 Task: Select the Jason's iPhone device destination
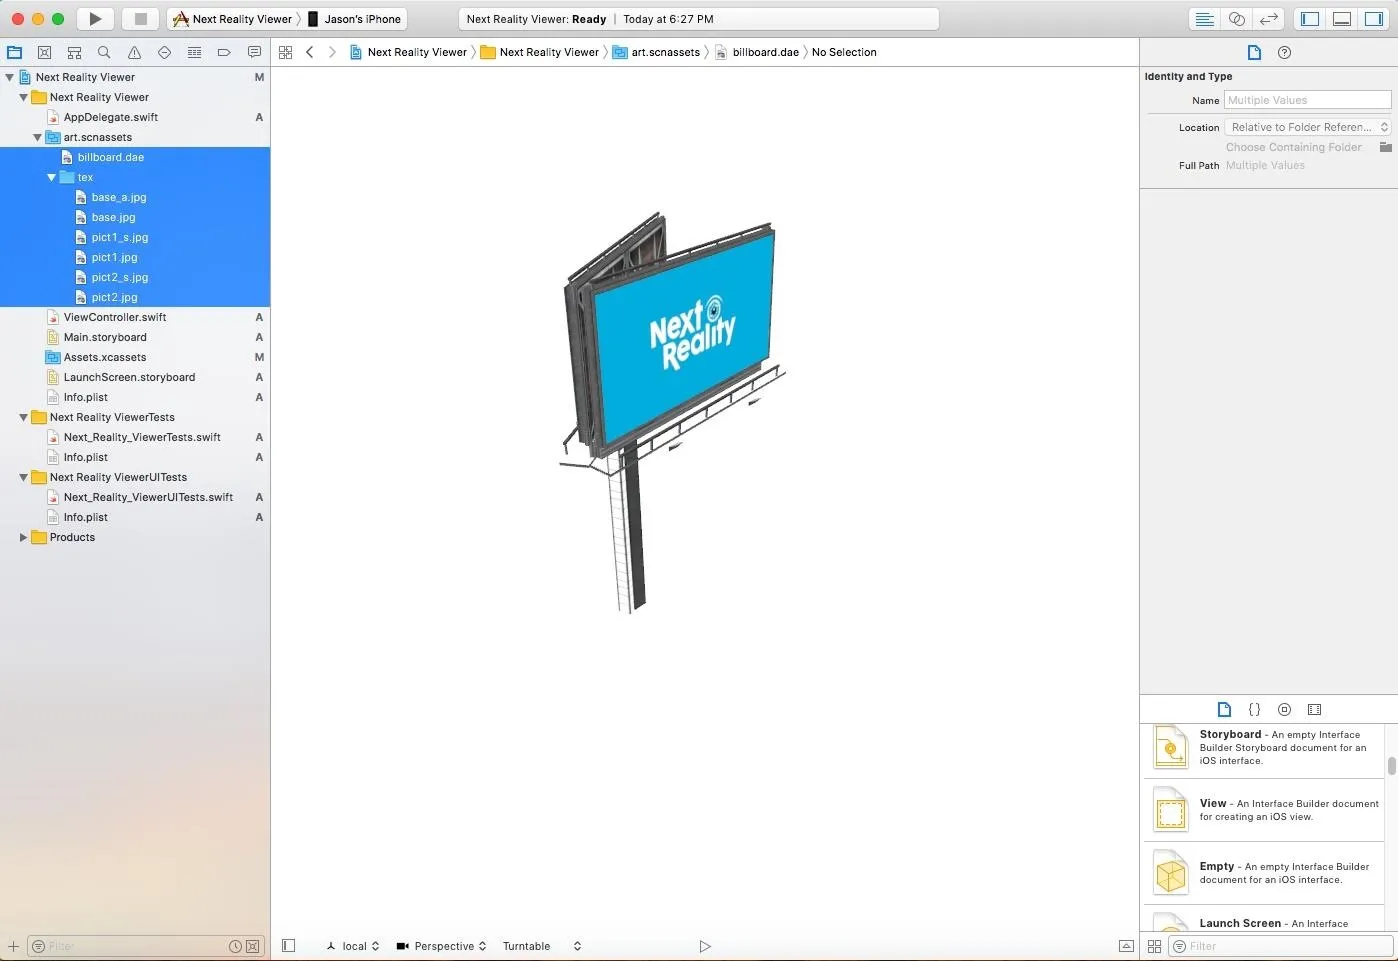(x=354, y=19)
